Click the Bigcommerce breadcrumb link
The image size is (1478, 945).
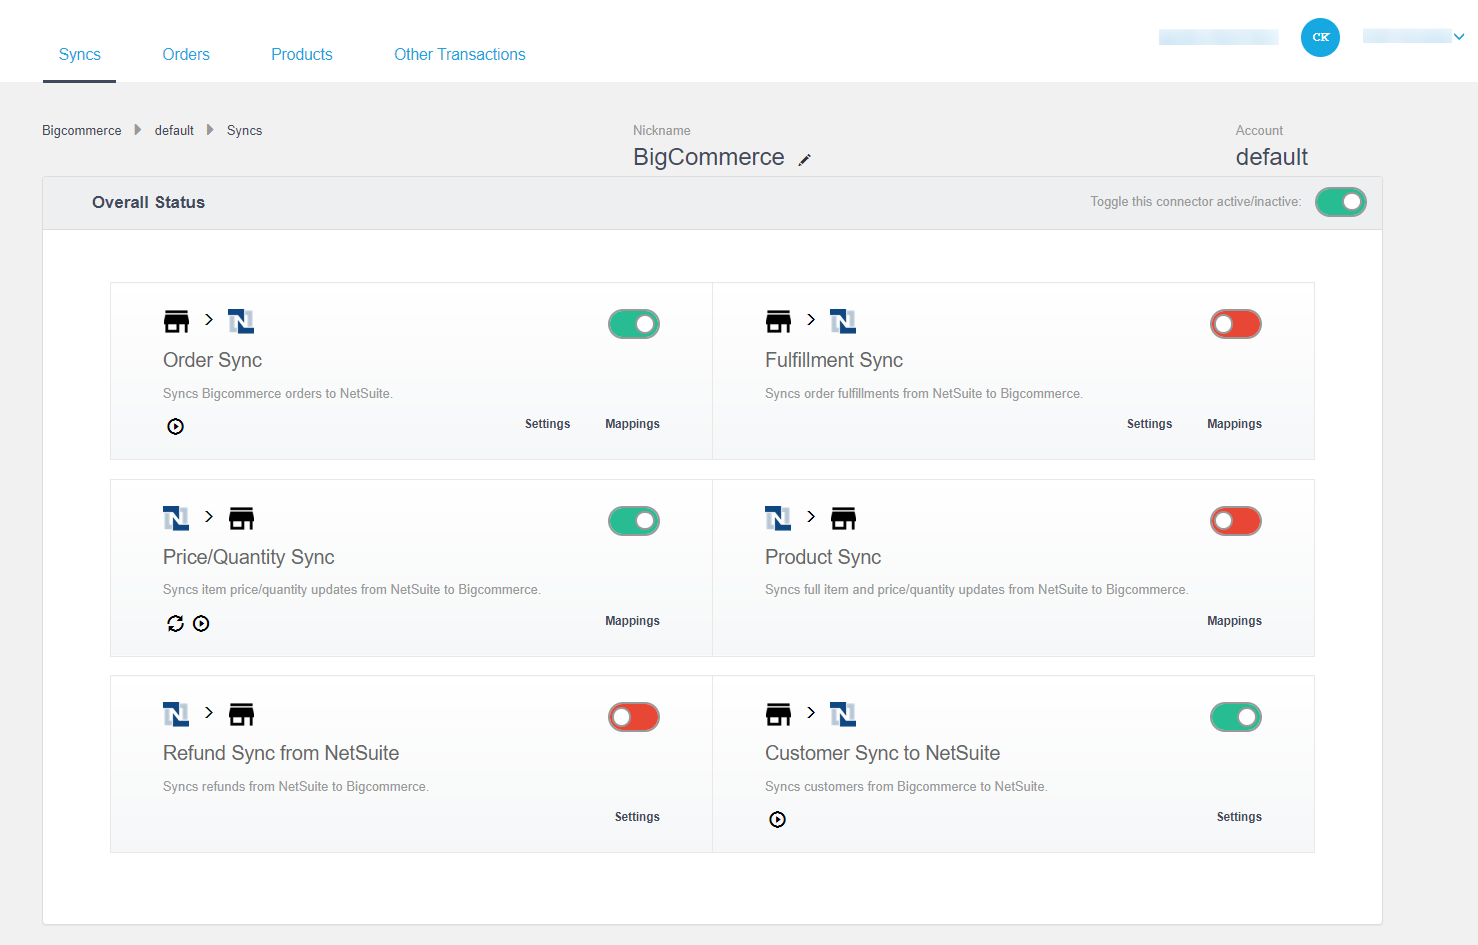82,130
